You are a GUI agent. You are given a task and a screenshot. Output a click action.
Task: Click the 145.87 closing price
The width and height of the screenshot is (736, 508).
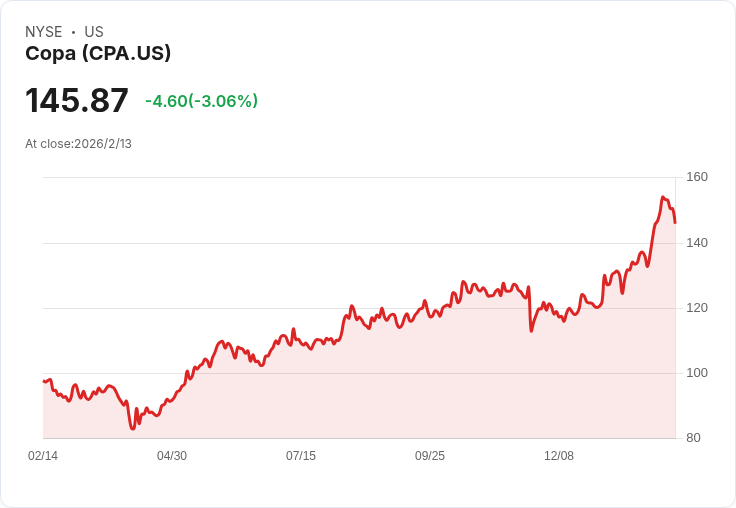[x=77, y=101]
